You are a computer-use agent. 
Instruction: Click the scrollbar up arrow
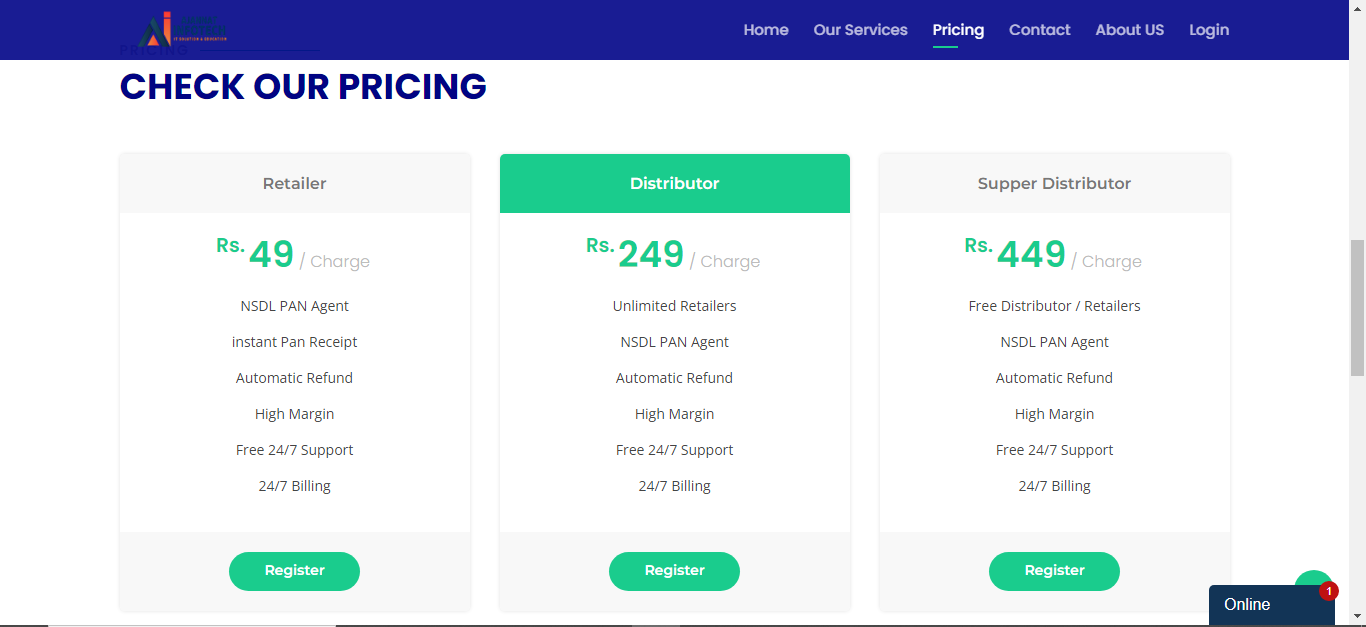point(1357,8)
